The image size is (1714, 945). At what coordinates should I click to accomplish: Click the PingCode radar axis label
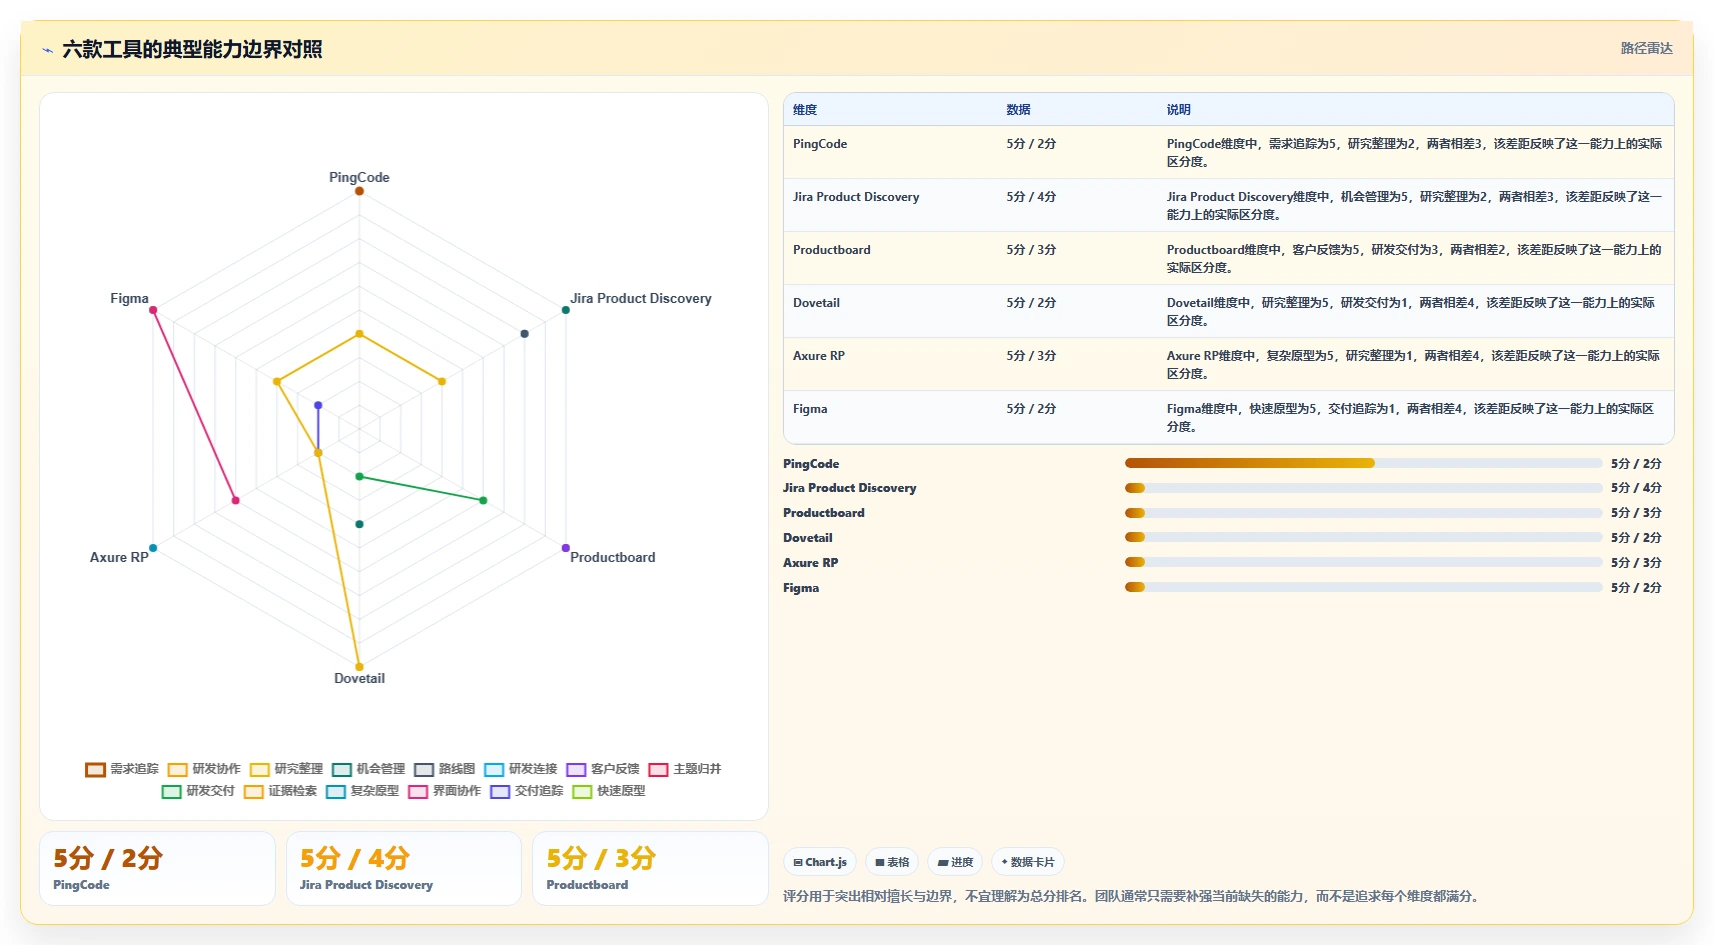click(359, 177)
